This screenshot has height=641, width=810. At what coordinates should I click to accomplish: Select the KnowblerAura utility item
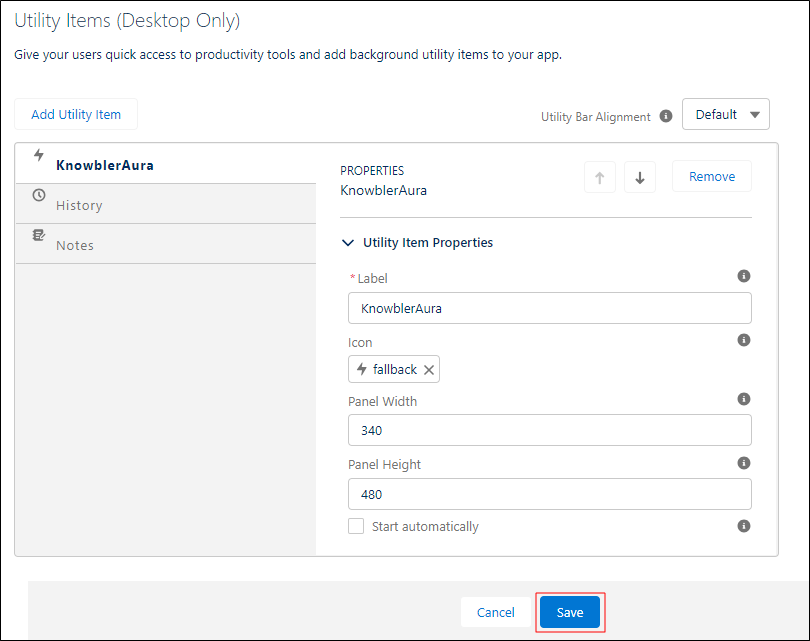tap(166, 163)
